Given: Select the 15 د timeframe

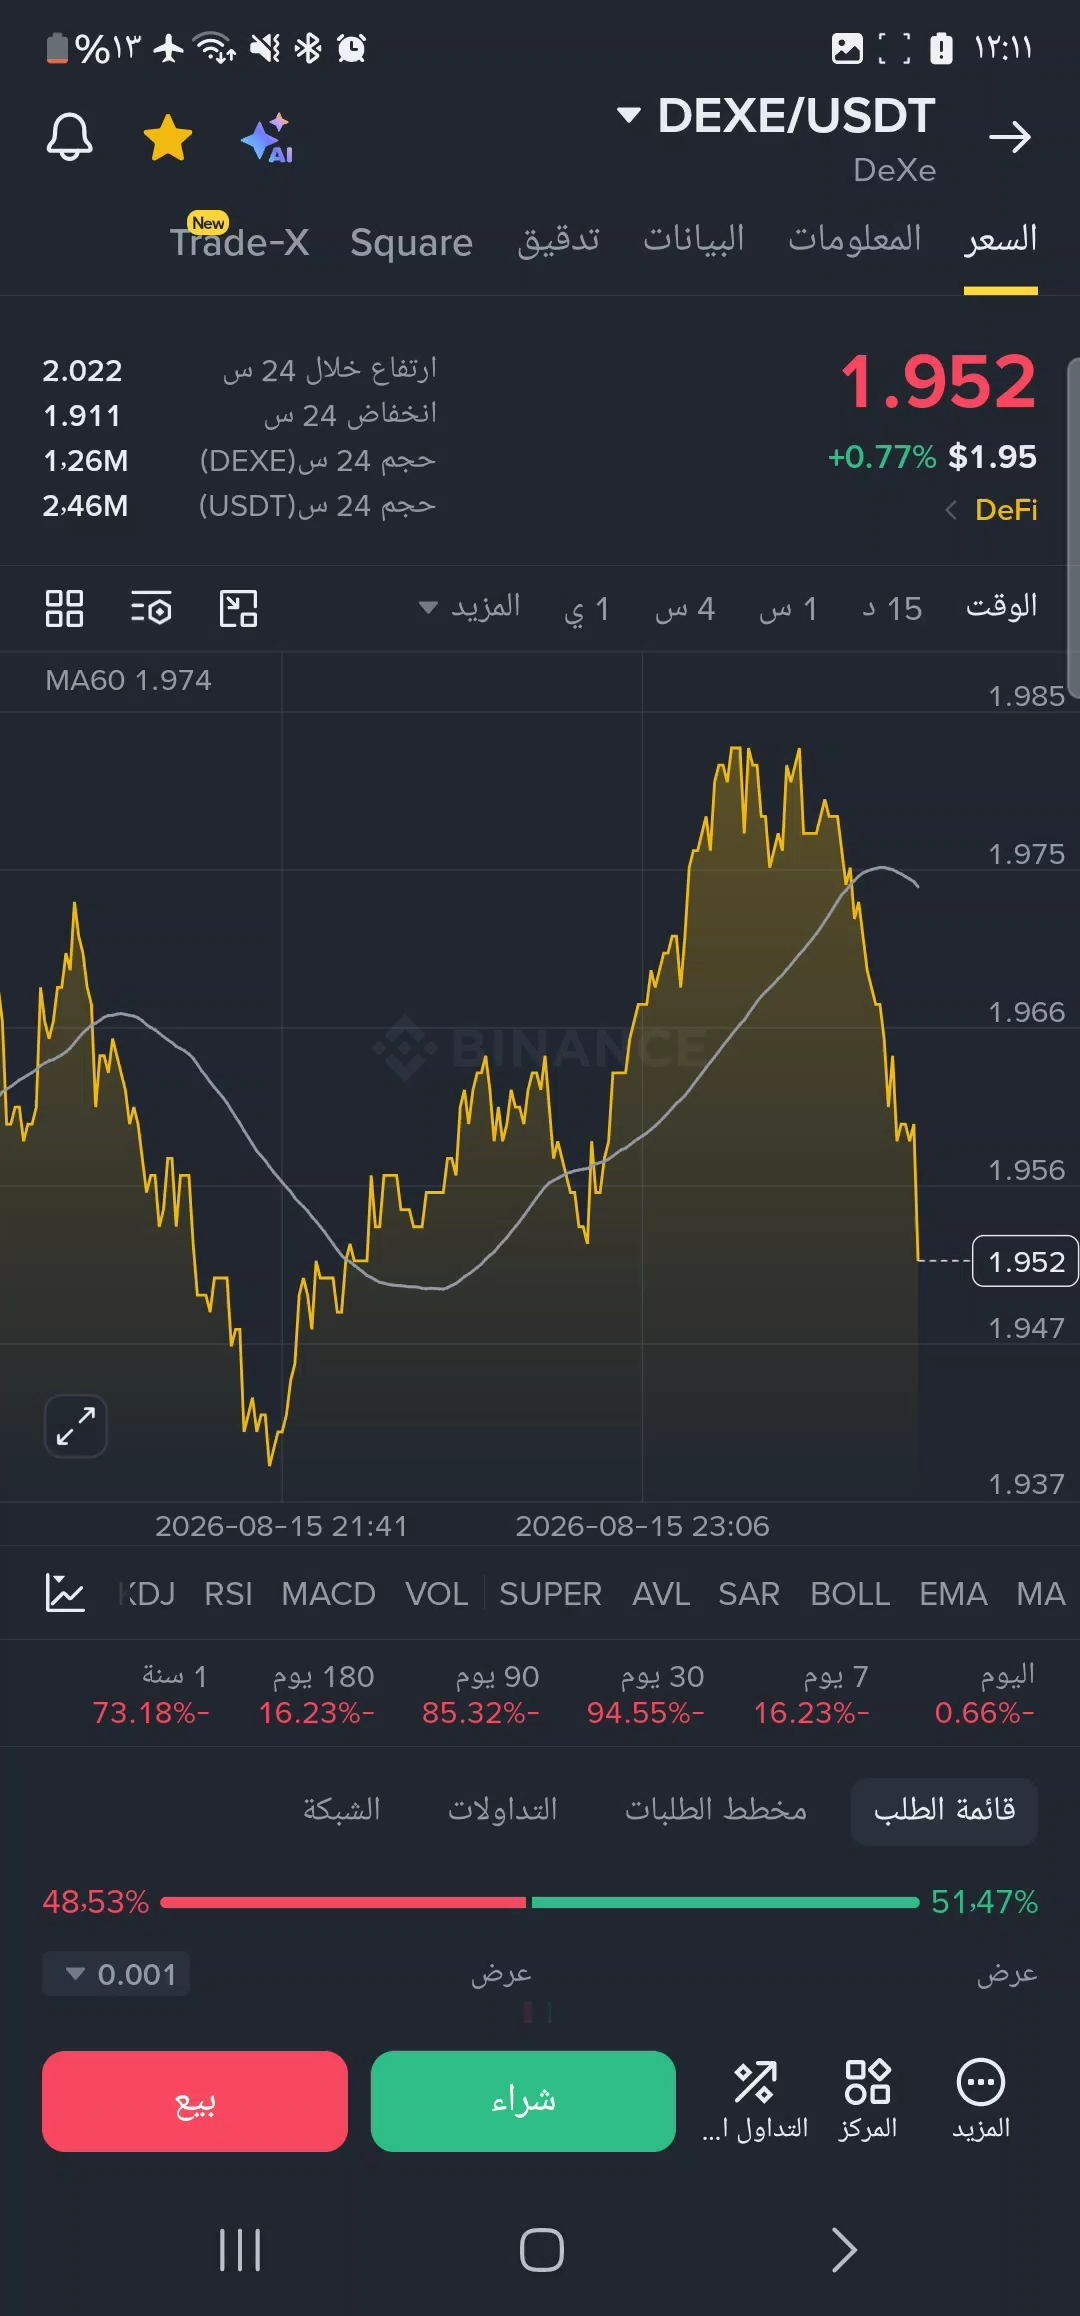Looking at the screenshot, I should pos(892,608).
